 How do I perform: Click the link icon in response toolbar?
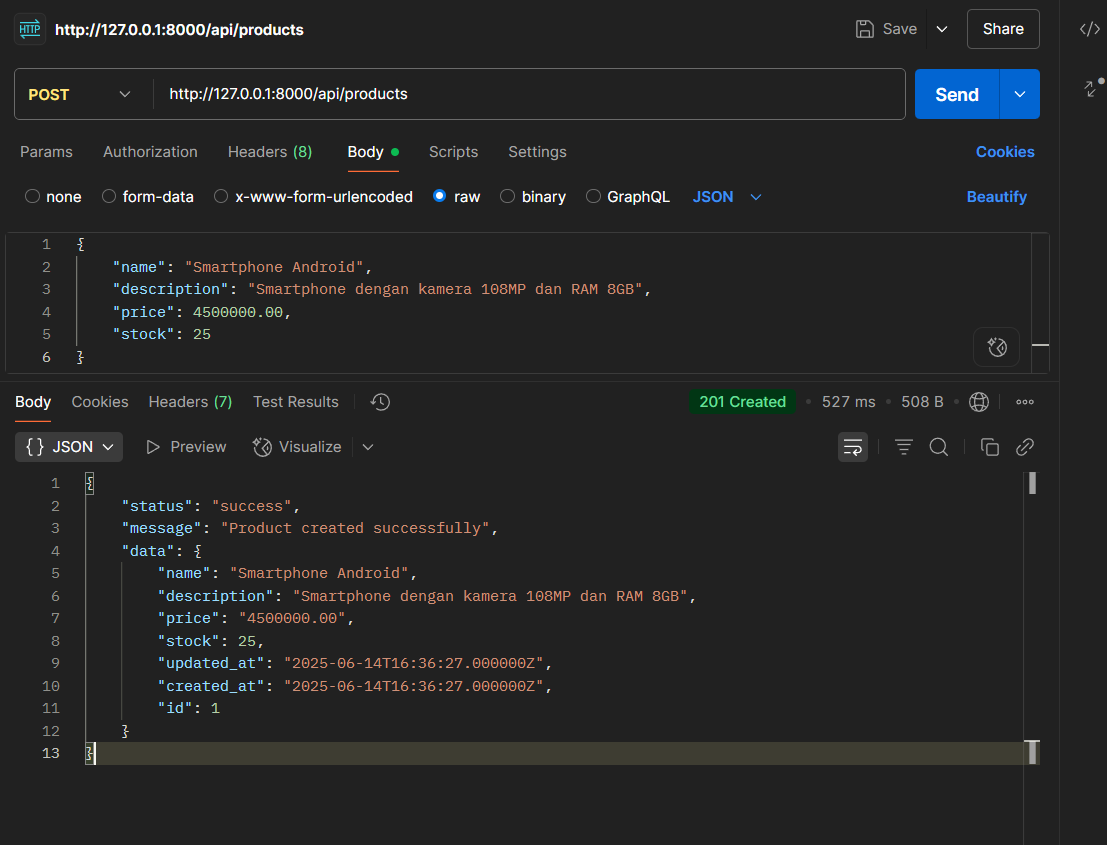tap(1024, 447)
